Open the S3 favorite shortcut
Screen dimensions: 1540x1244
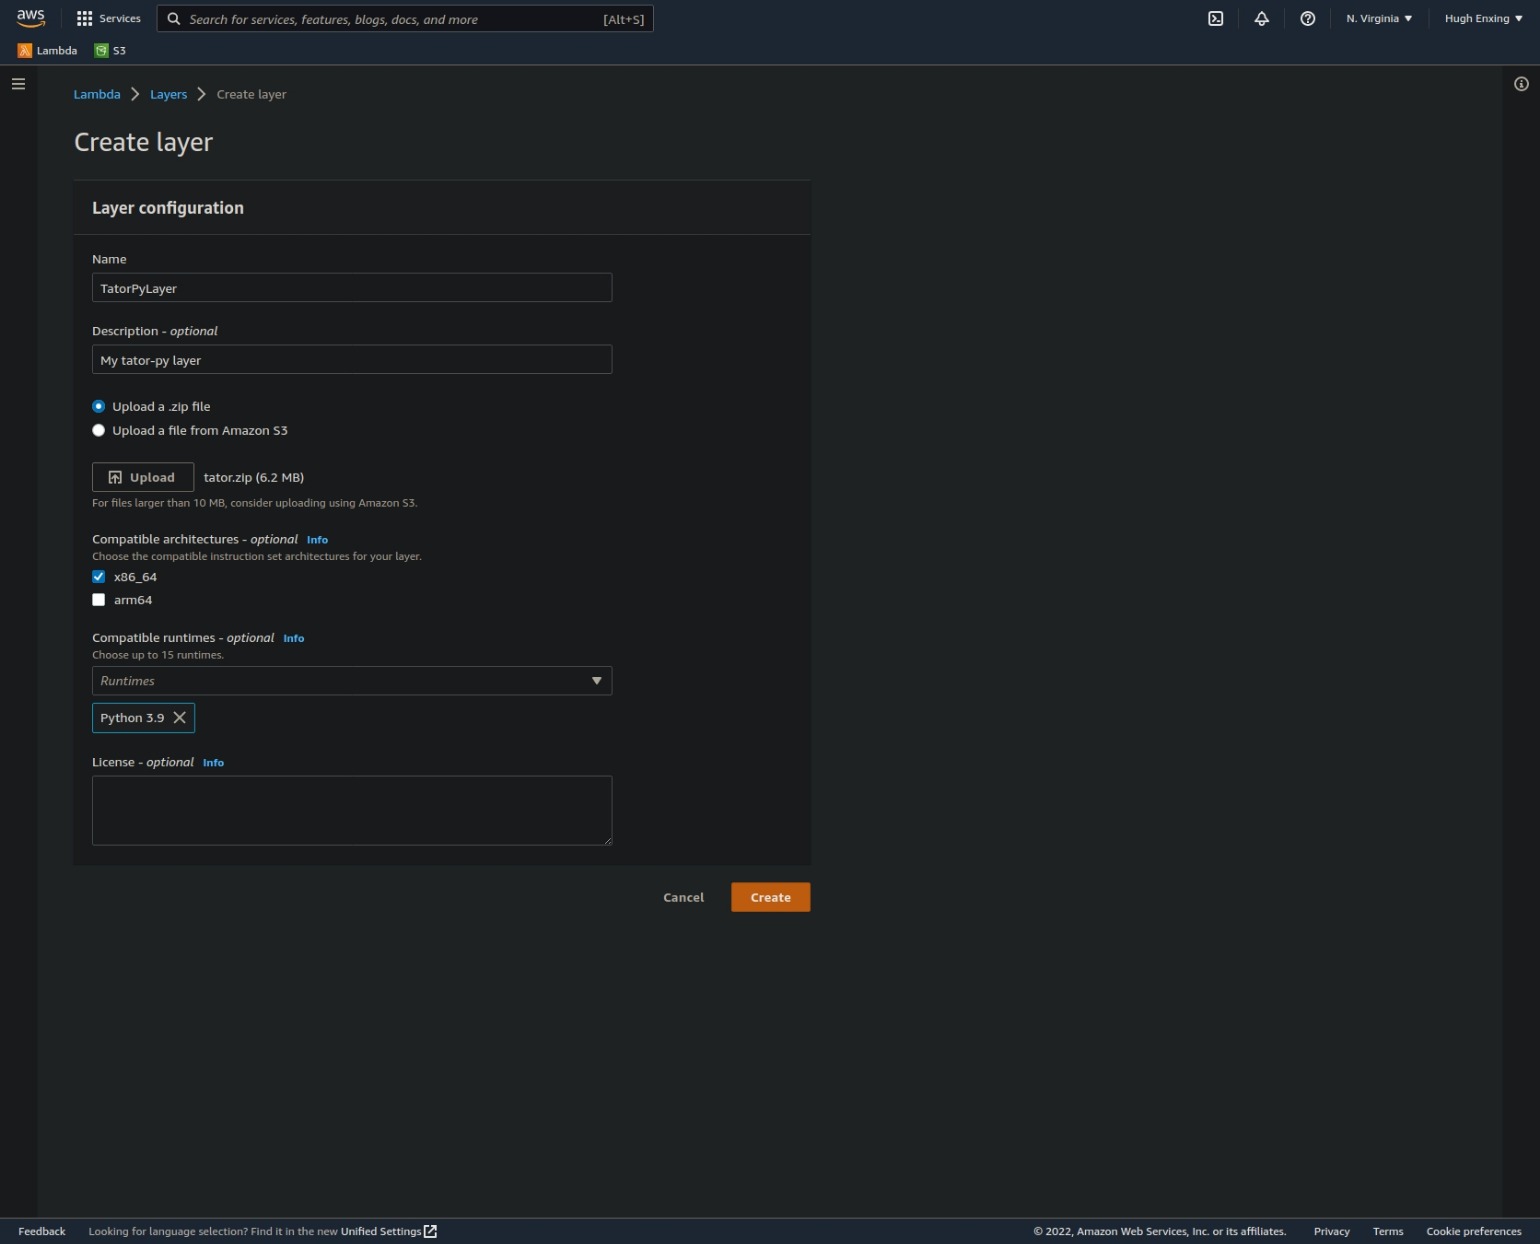click(x=110, y=50)
